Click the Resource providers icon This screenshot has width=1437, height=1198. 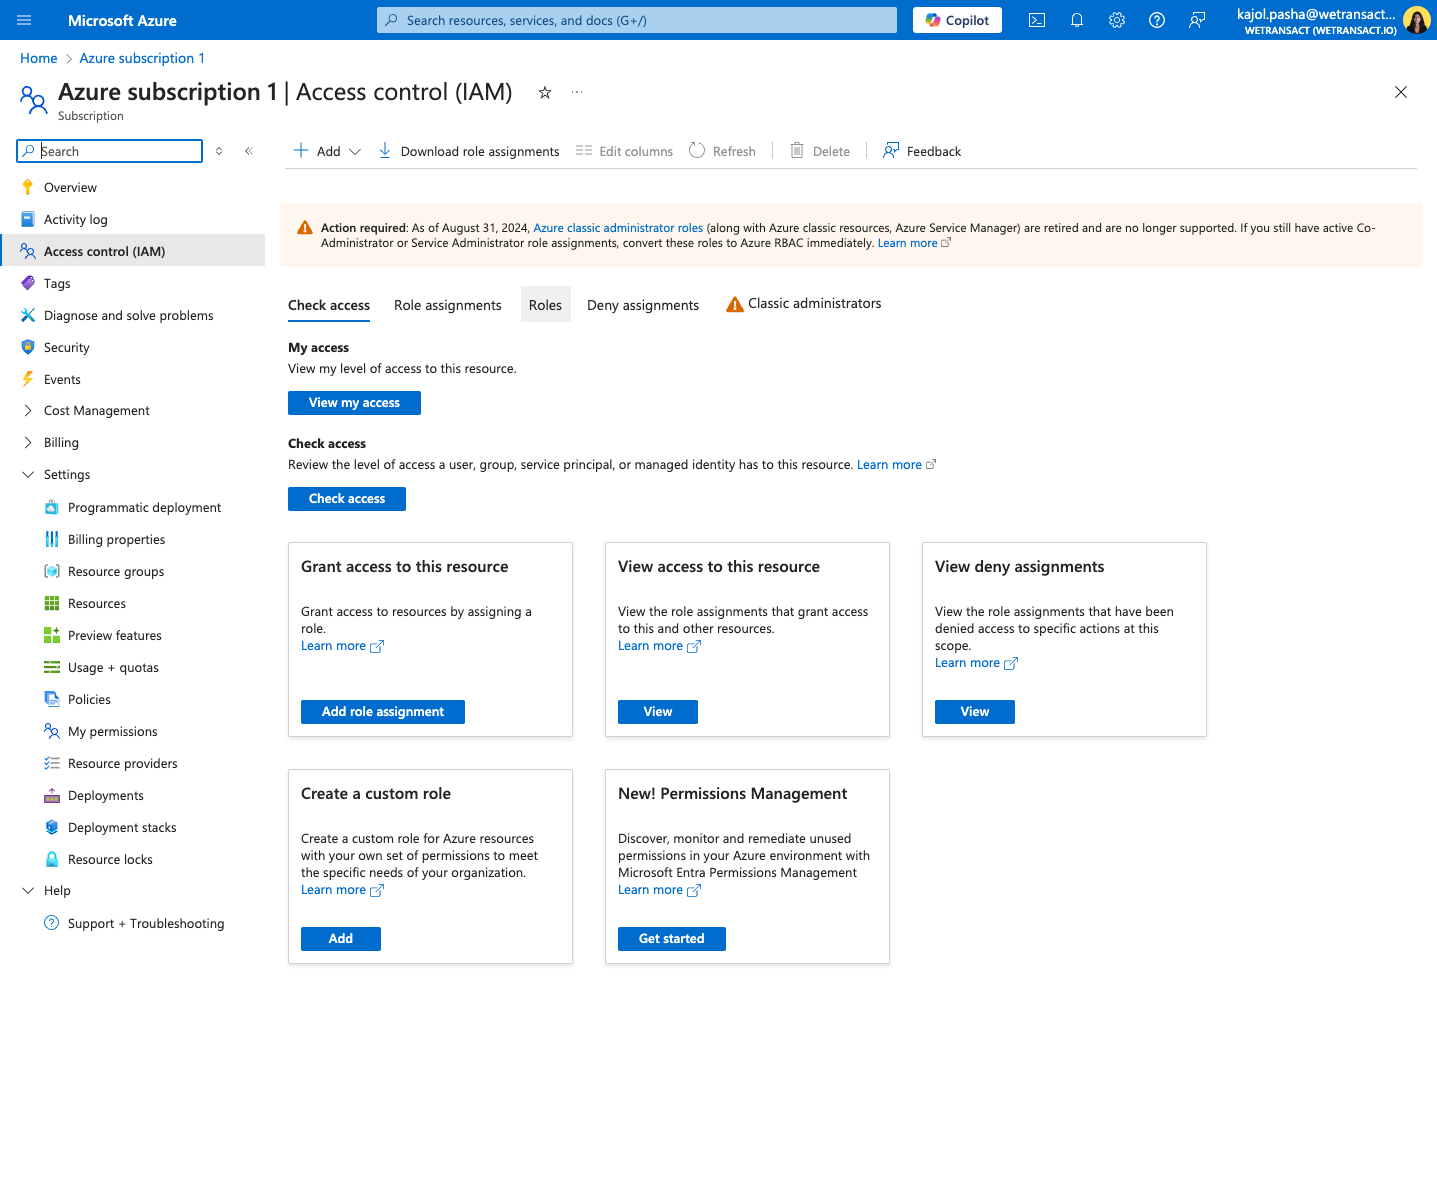52,763
